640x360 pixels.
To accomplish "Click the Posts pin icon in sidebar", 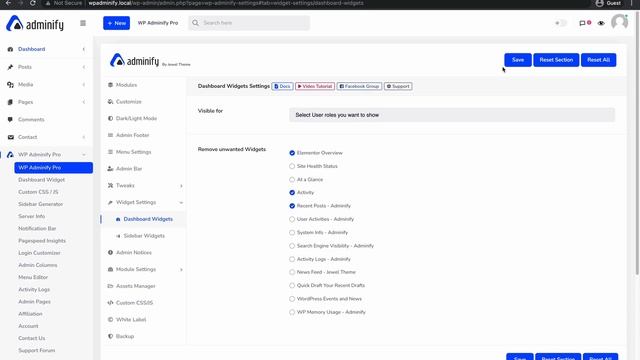I will pos(10,67).
